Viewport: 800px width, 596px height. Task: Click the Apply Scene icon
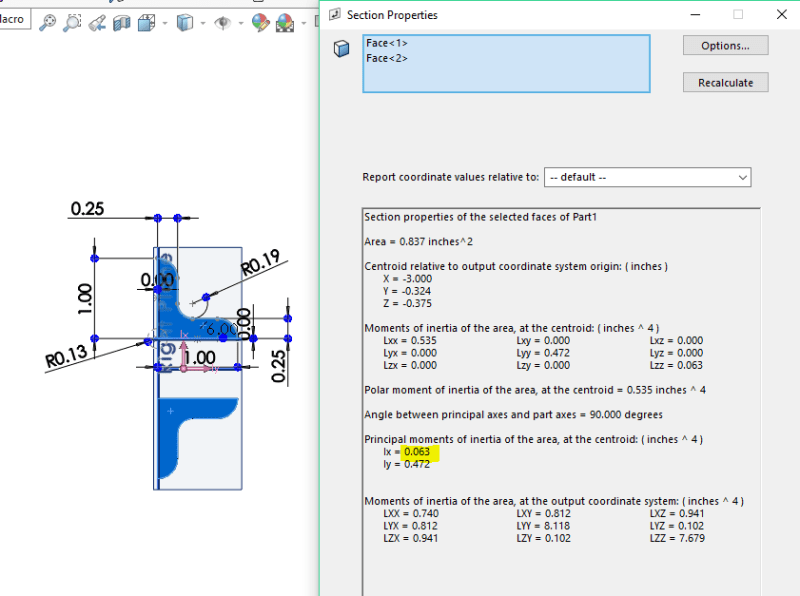285,23
